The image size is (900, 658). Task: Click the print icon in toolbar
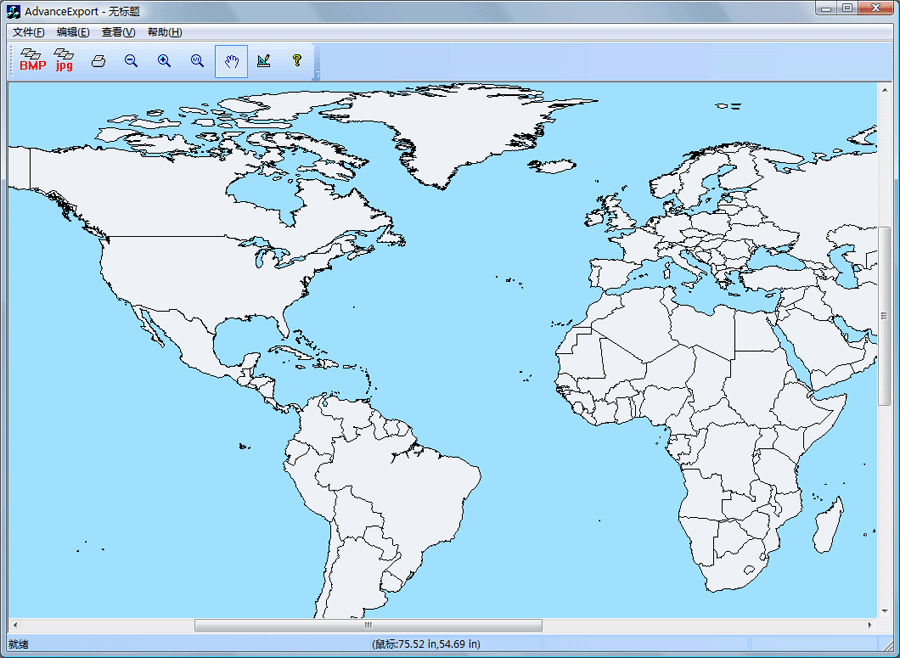(98, 61)
